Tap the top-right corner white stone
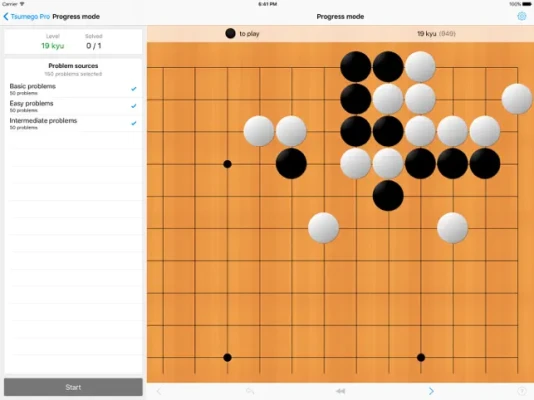 tap(517, 99)
